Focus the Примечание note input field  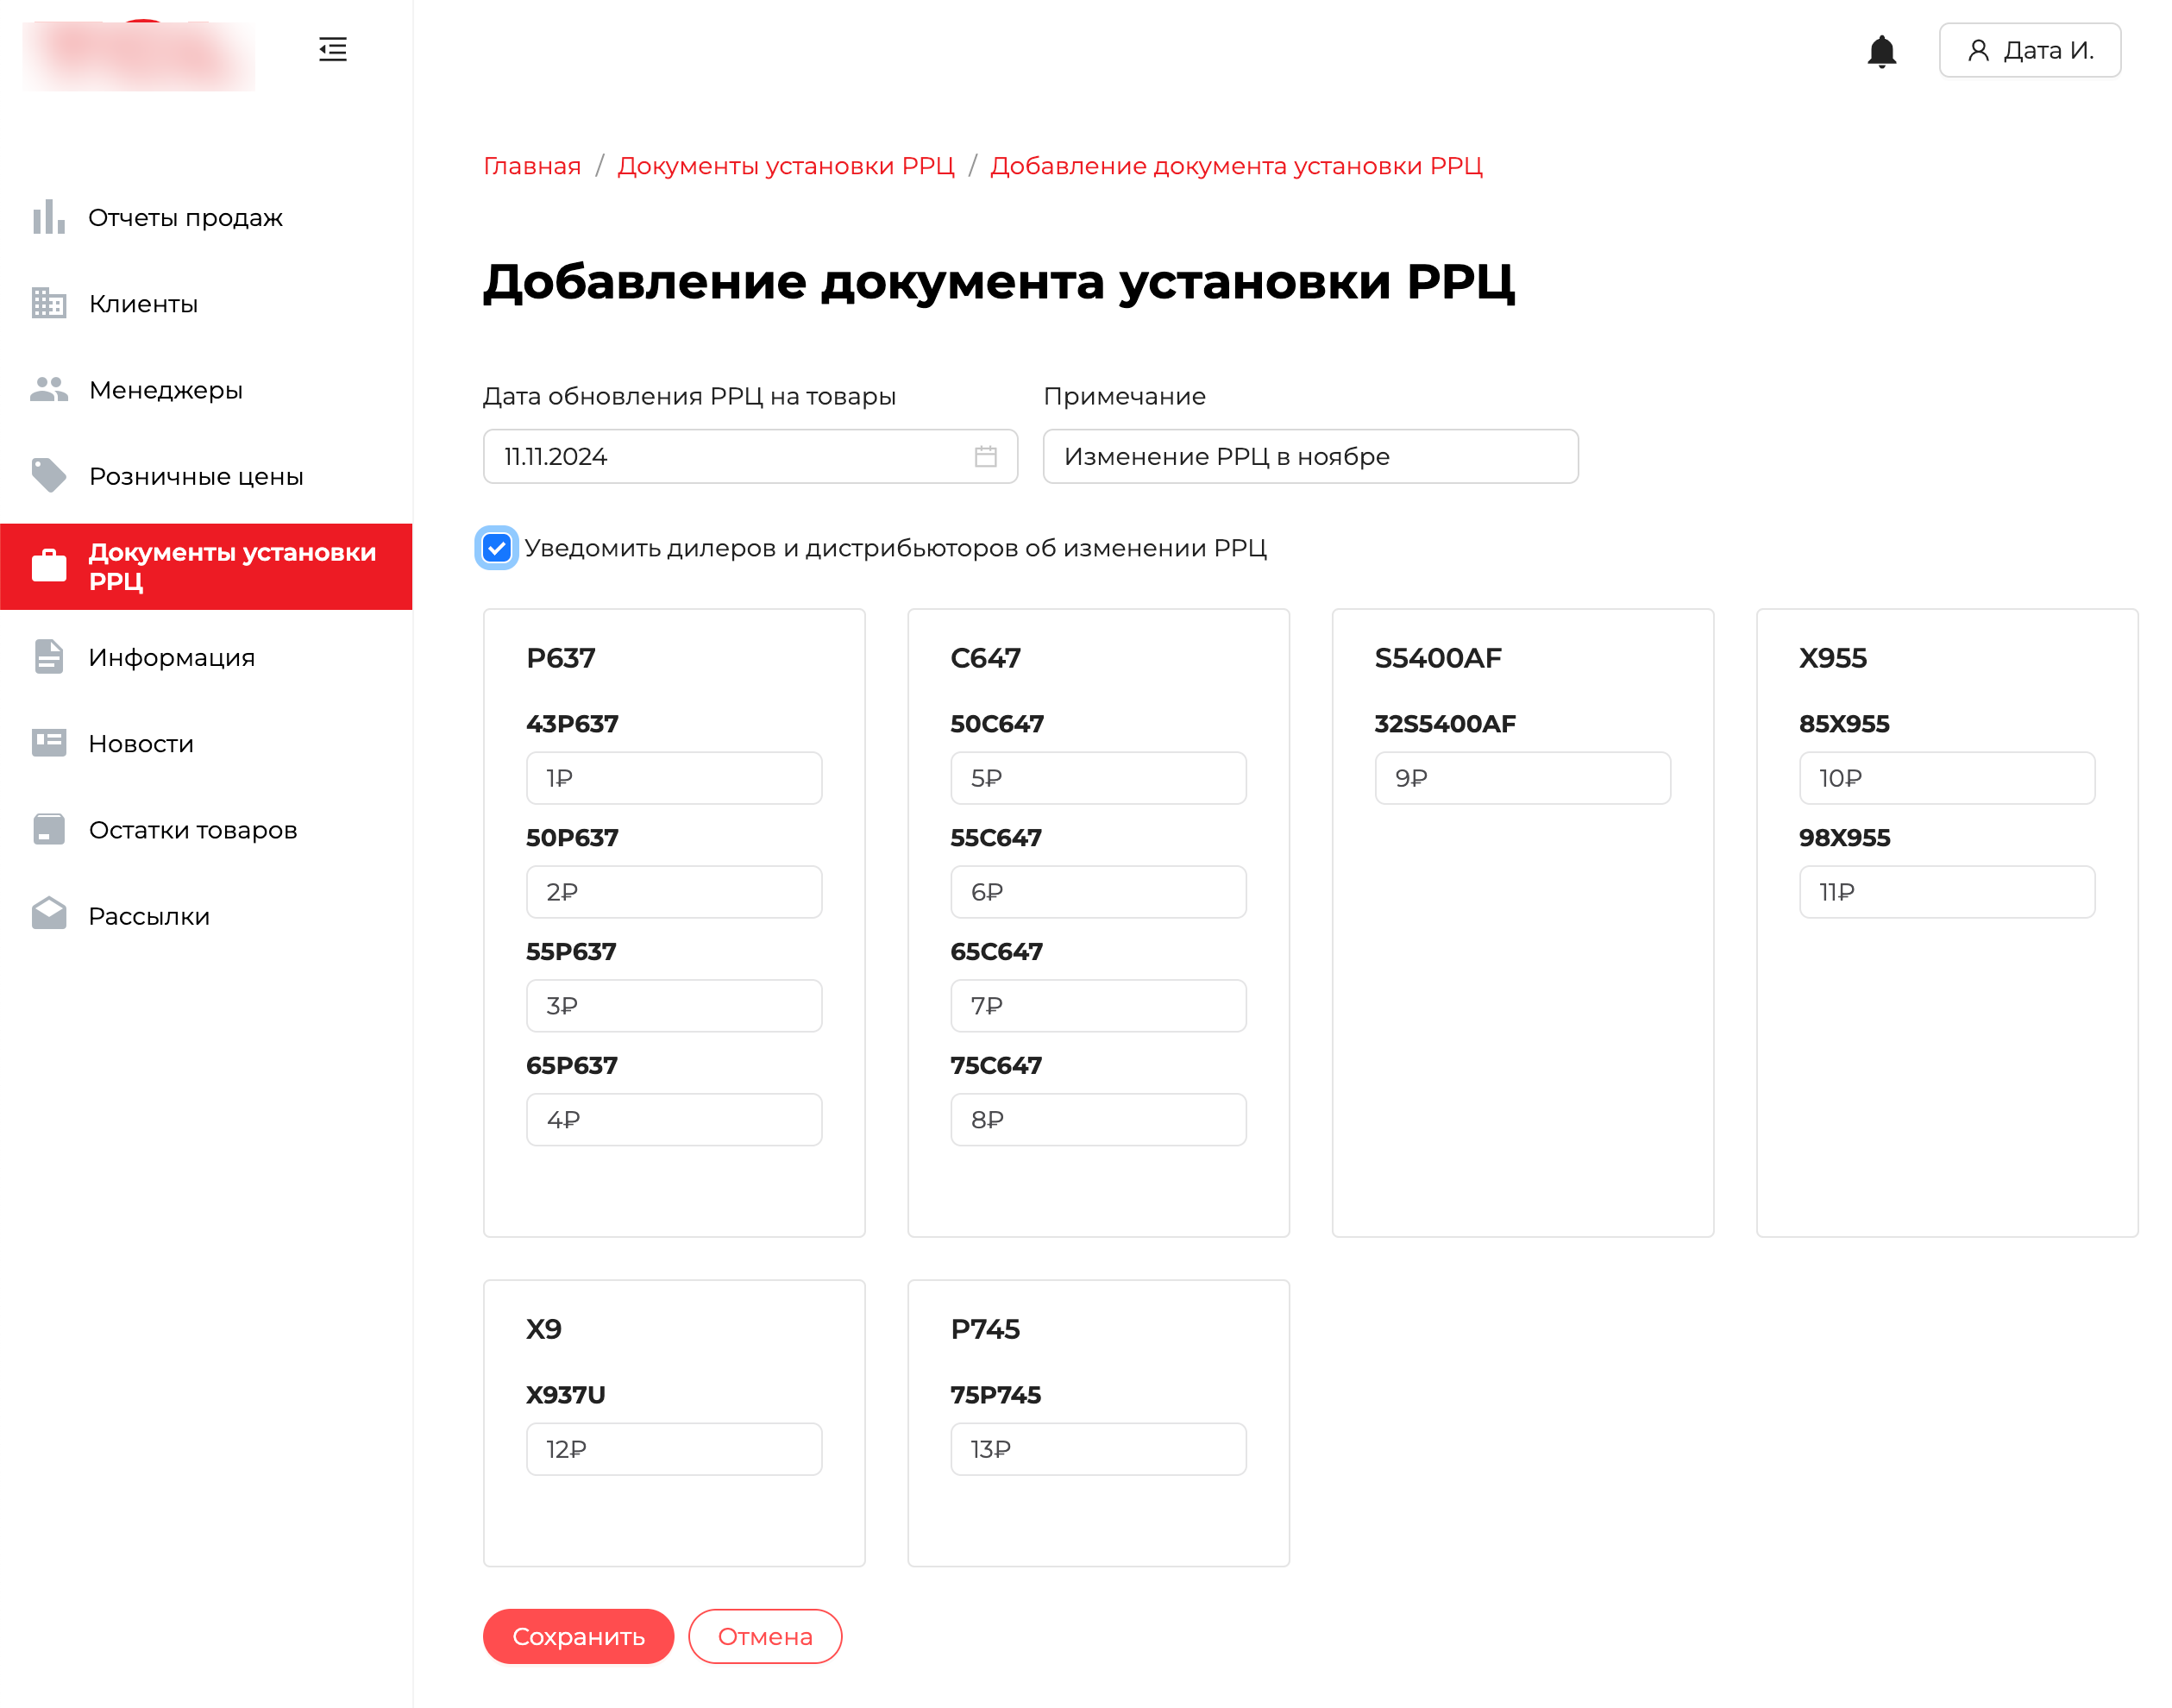(1309, 457)
